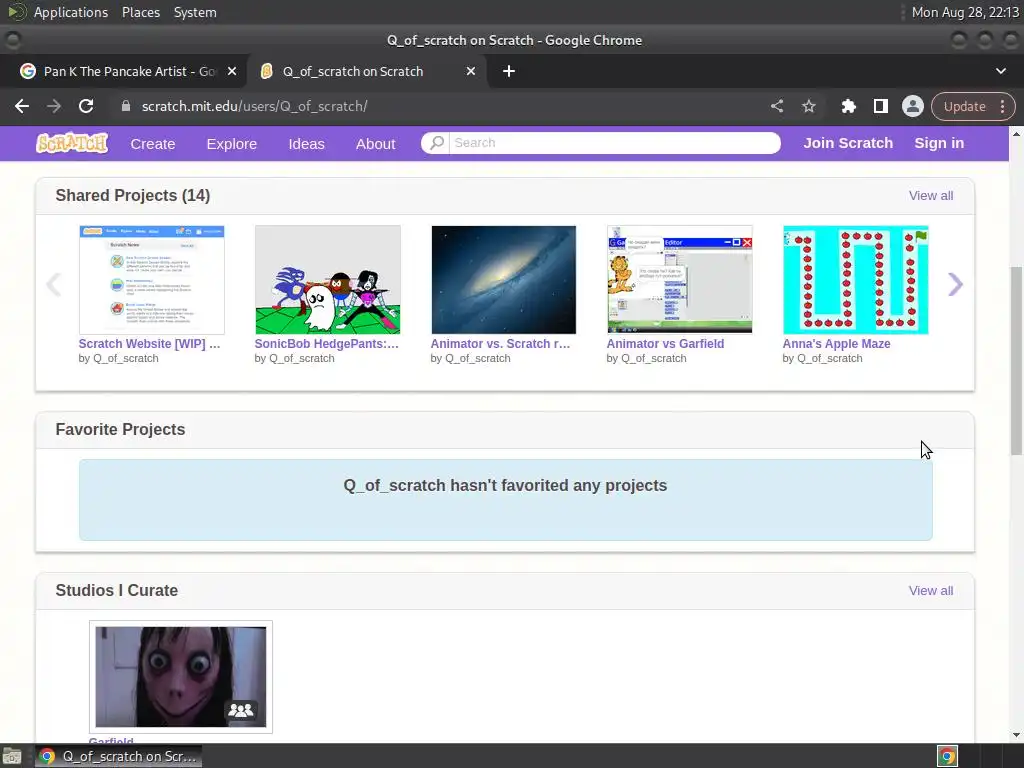Open the Chrome profile avatar

point(912,106)
